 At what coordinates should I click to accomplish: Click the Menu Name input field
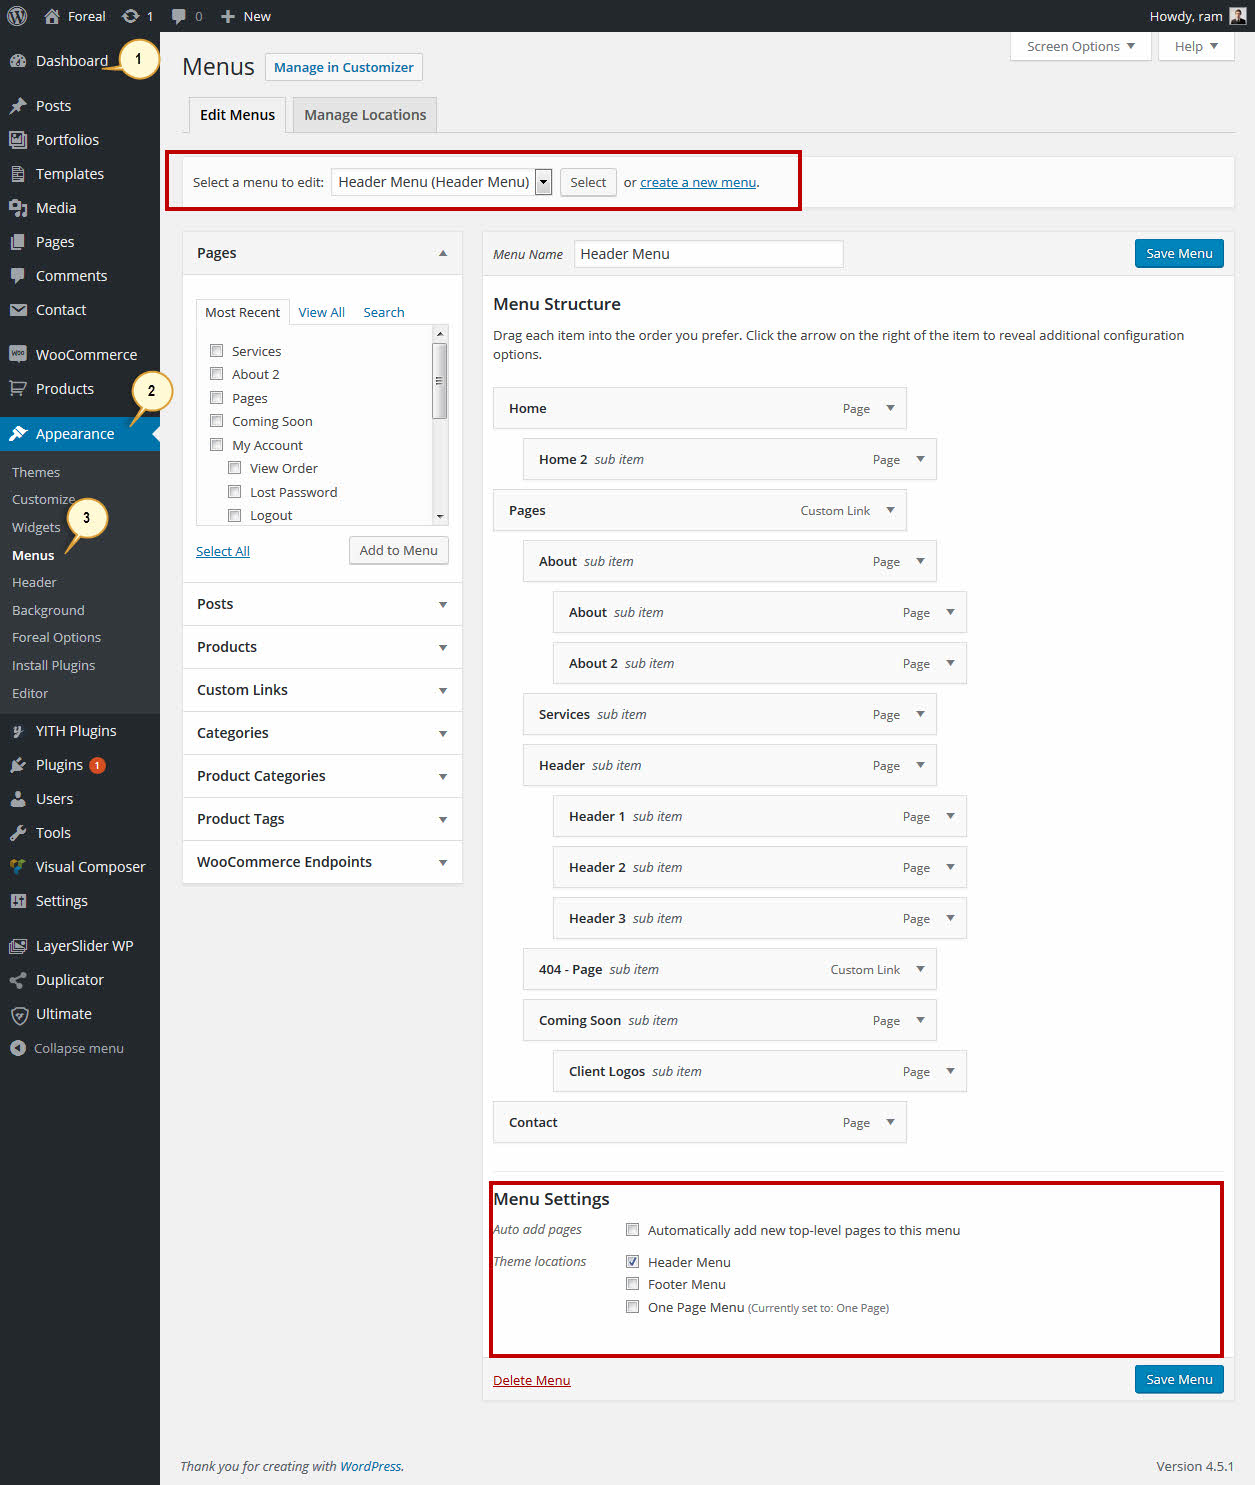[708, 254]
